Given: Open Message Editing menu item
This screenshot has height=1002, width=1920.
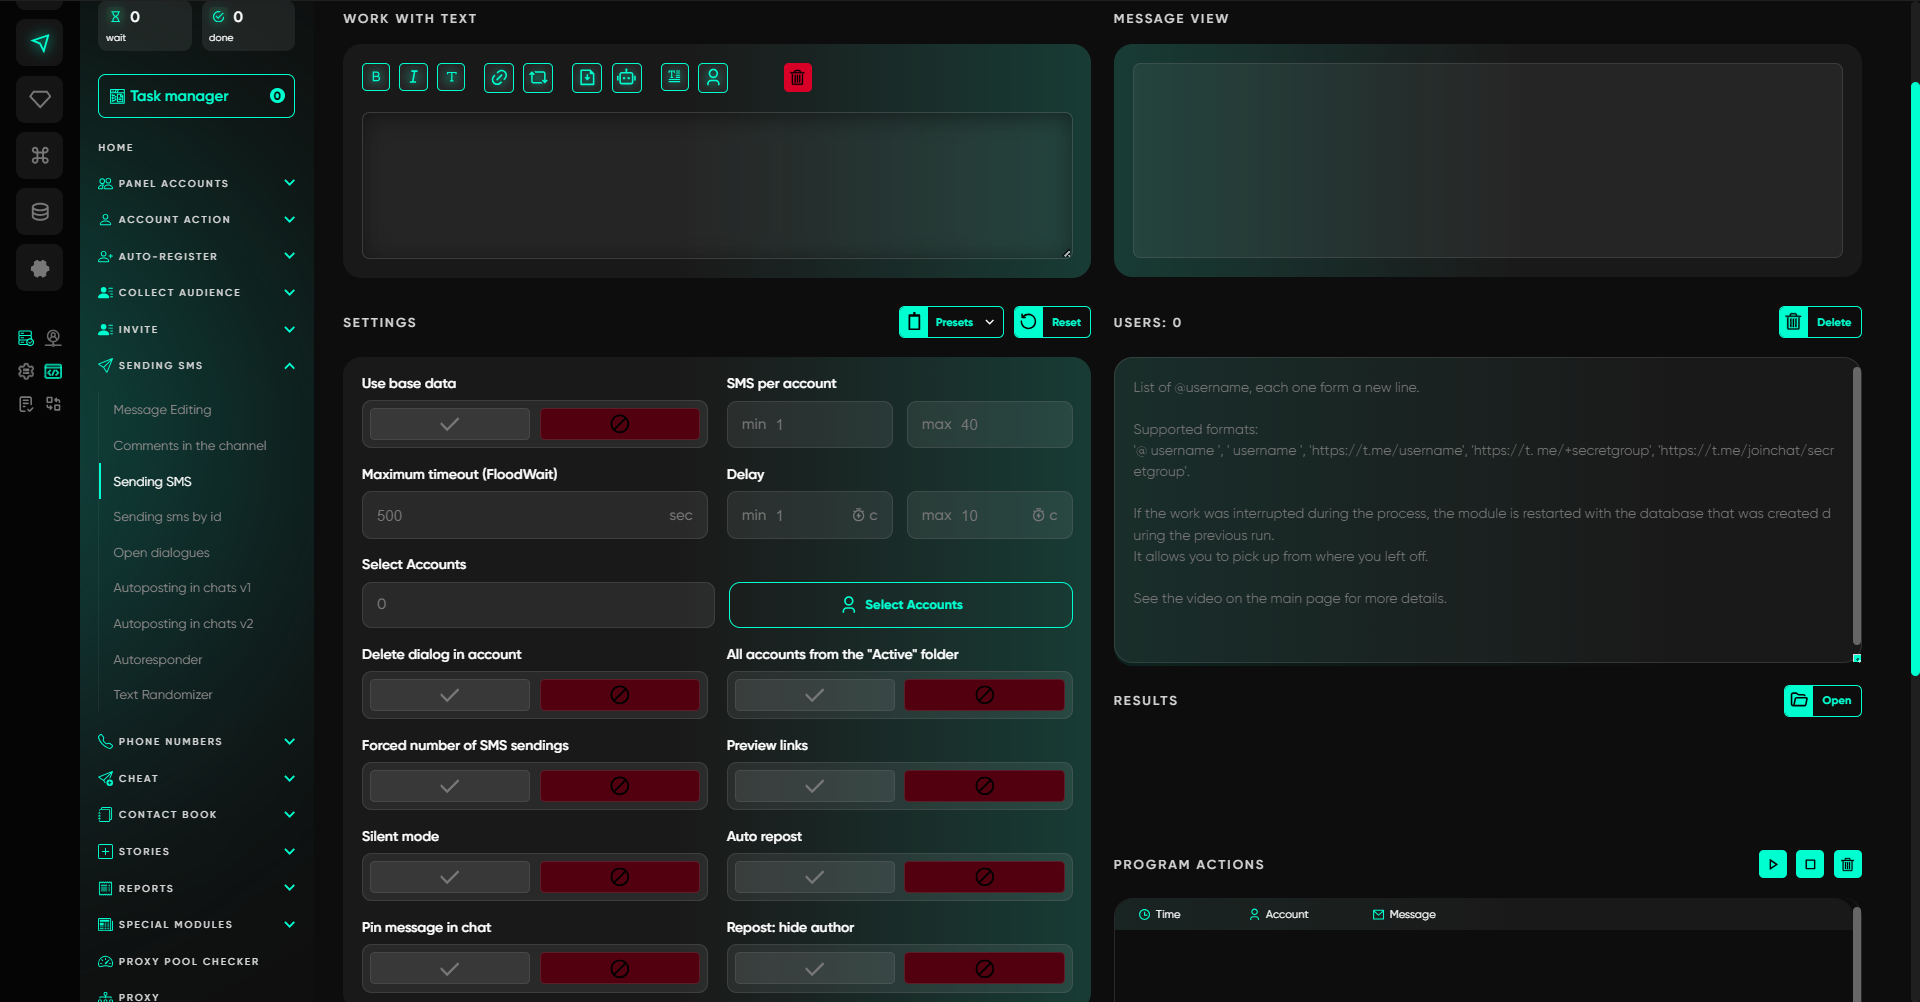Looking at the screenshot, I should 162,410.
